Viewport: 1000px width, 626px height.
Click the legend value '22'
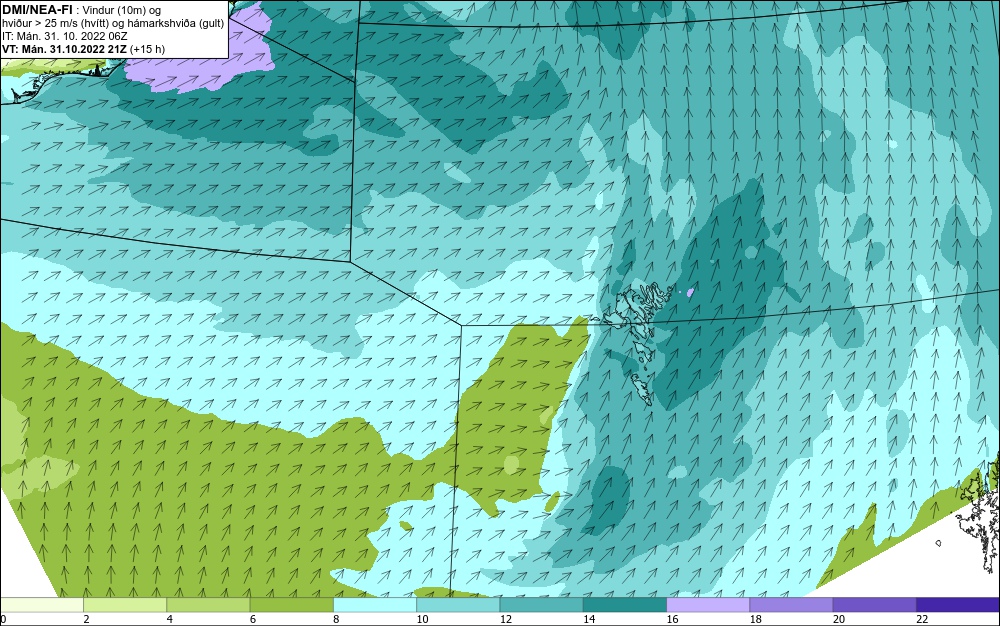(922, 619)
